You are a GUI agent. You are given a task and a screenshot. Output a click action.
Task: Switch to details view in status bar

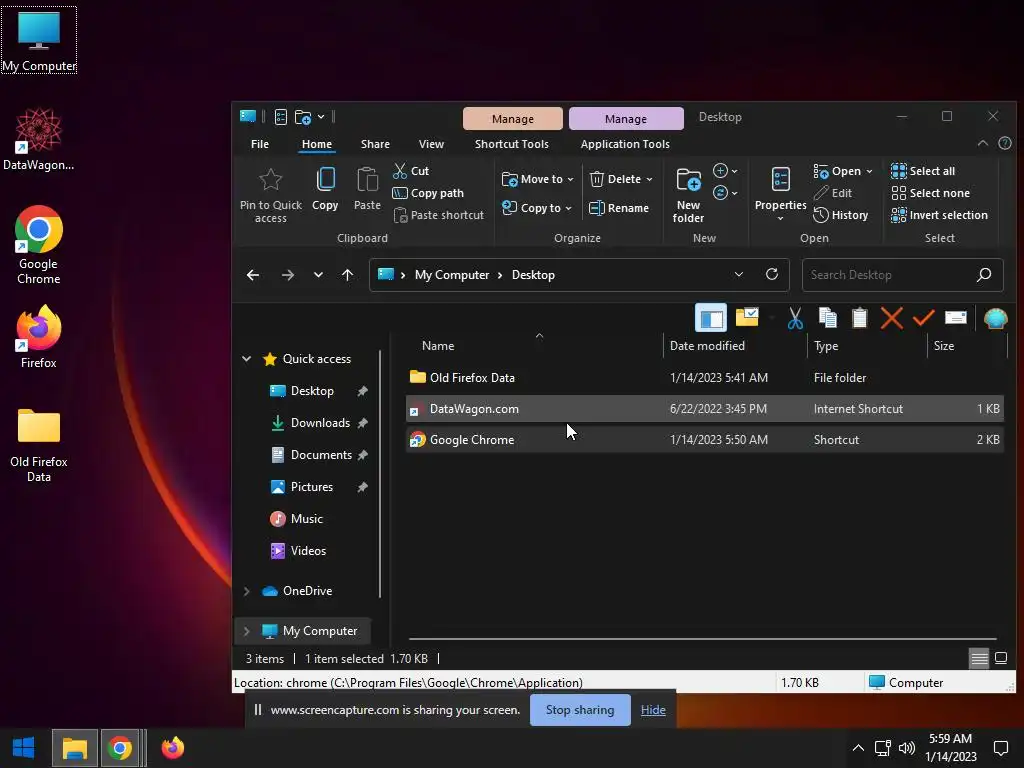point(979,658)
